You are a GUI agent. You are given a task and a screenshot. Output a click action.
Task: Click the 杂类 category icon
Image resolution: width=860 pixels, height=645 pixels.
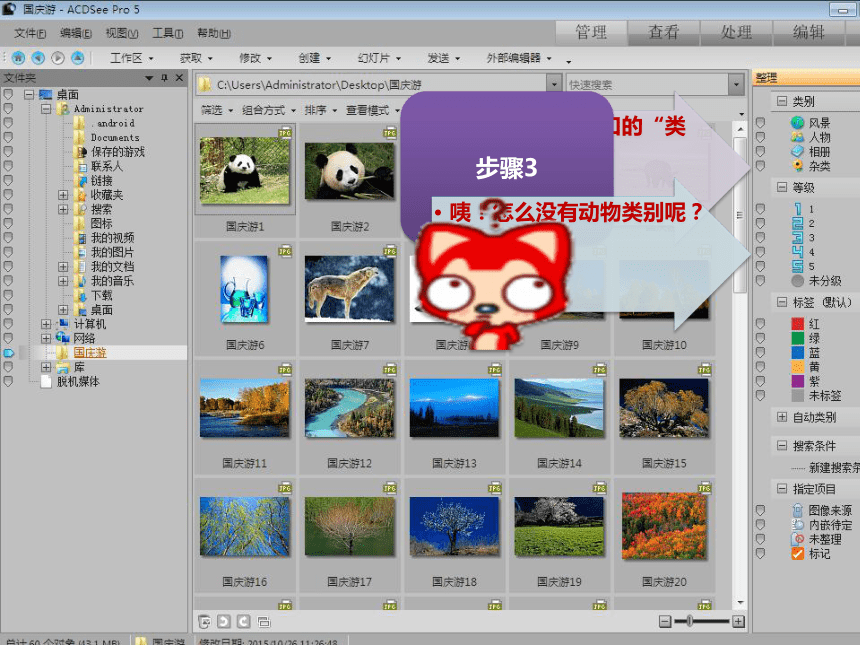coord(797,166)
